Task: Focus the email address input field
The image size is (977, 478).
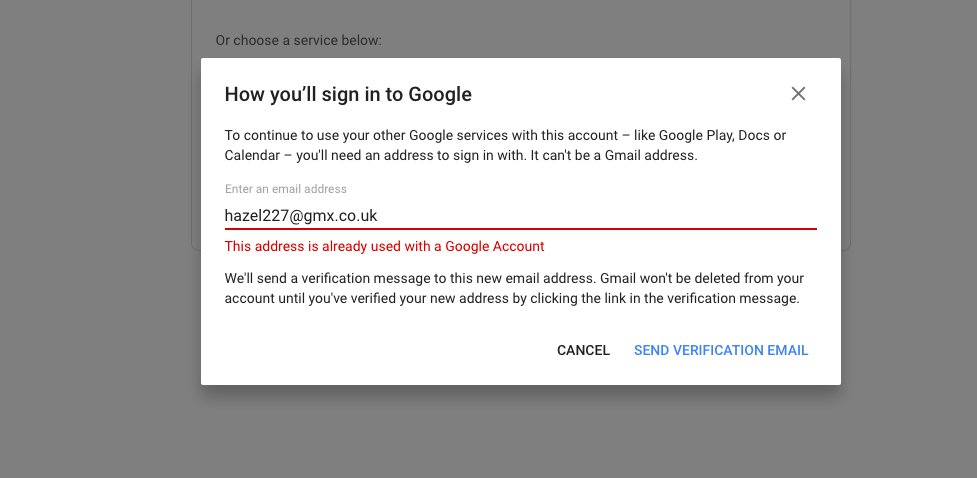Action: point(520,216)
